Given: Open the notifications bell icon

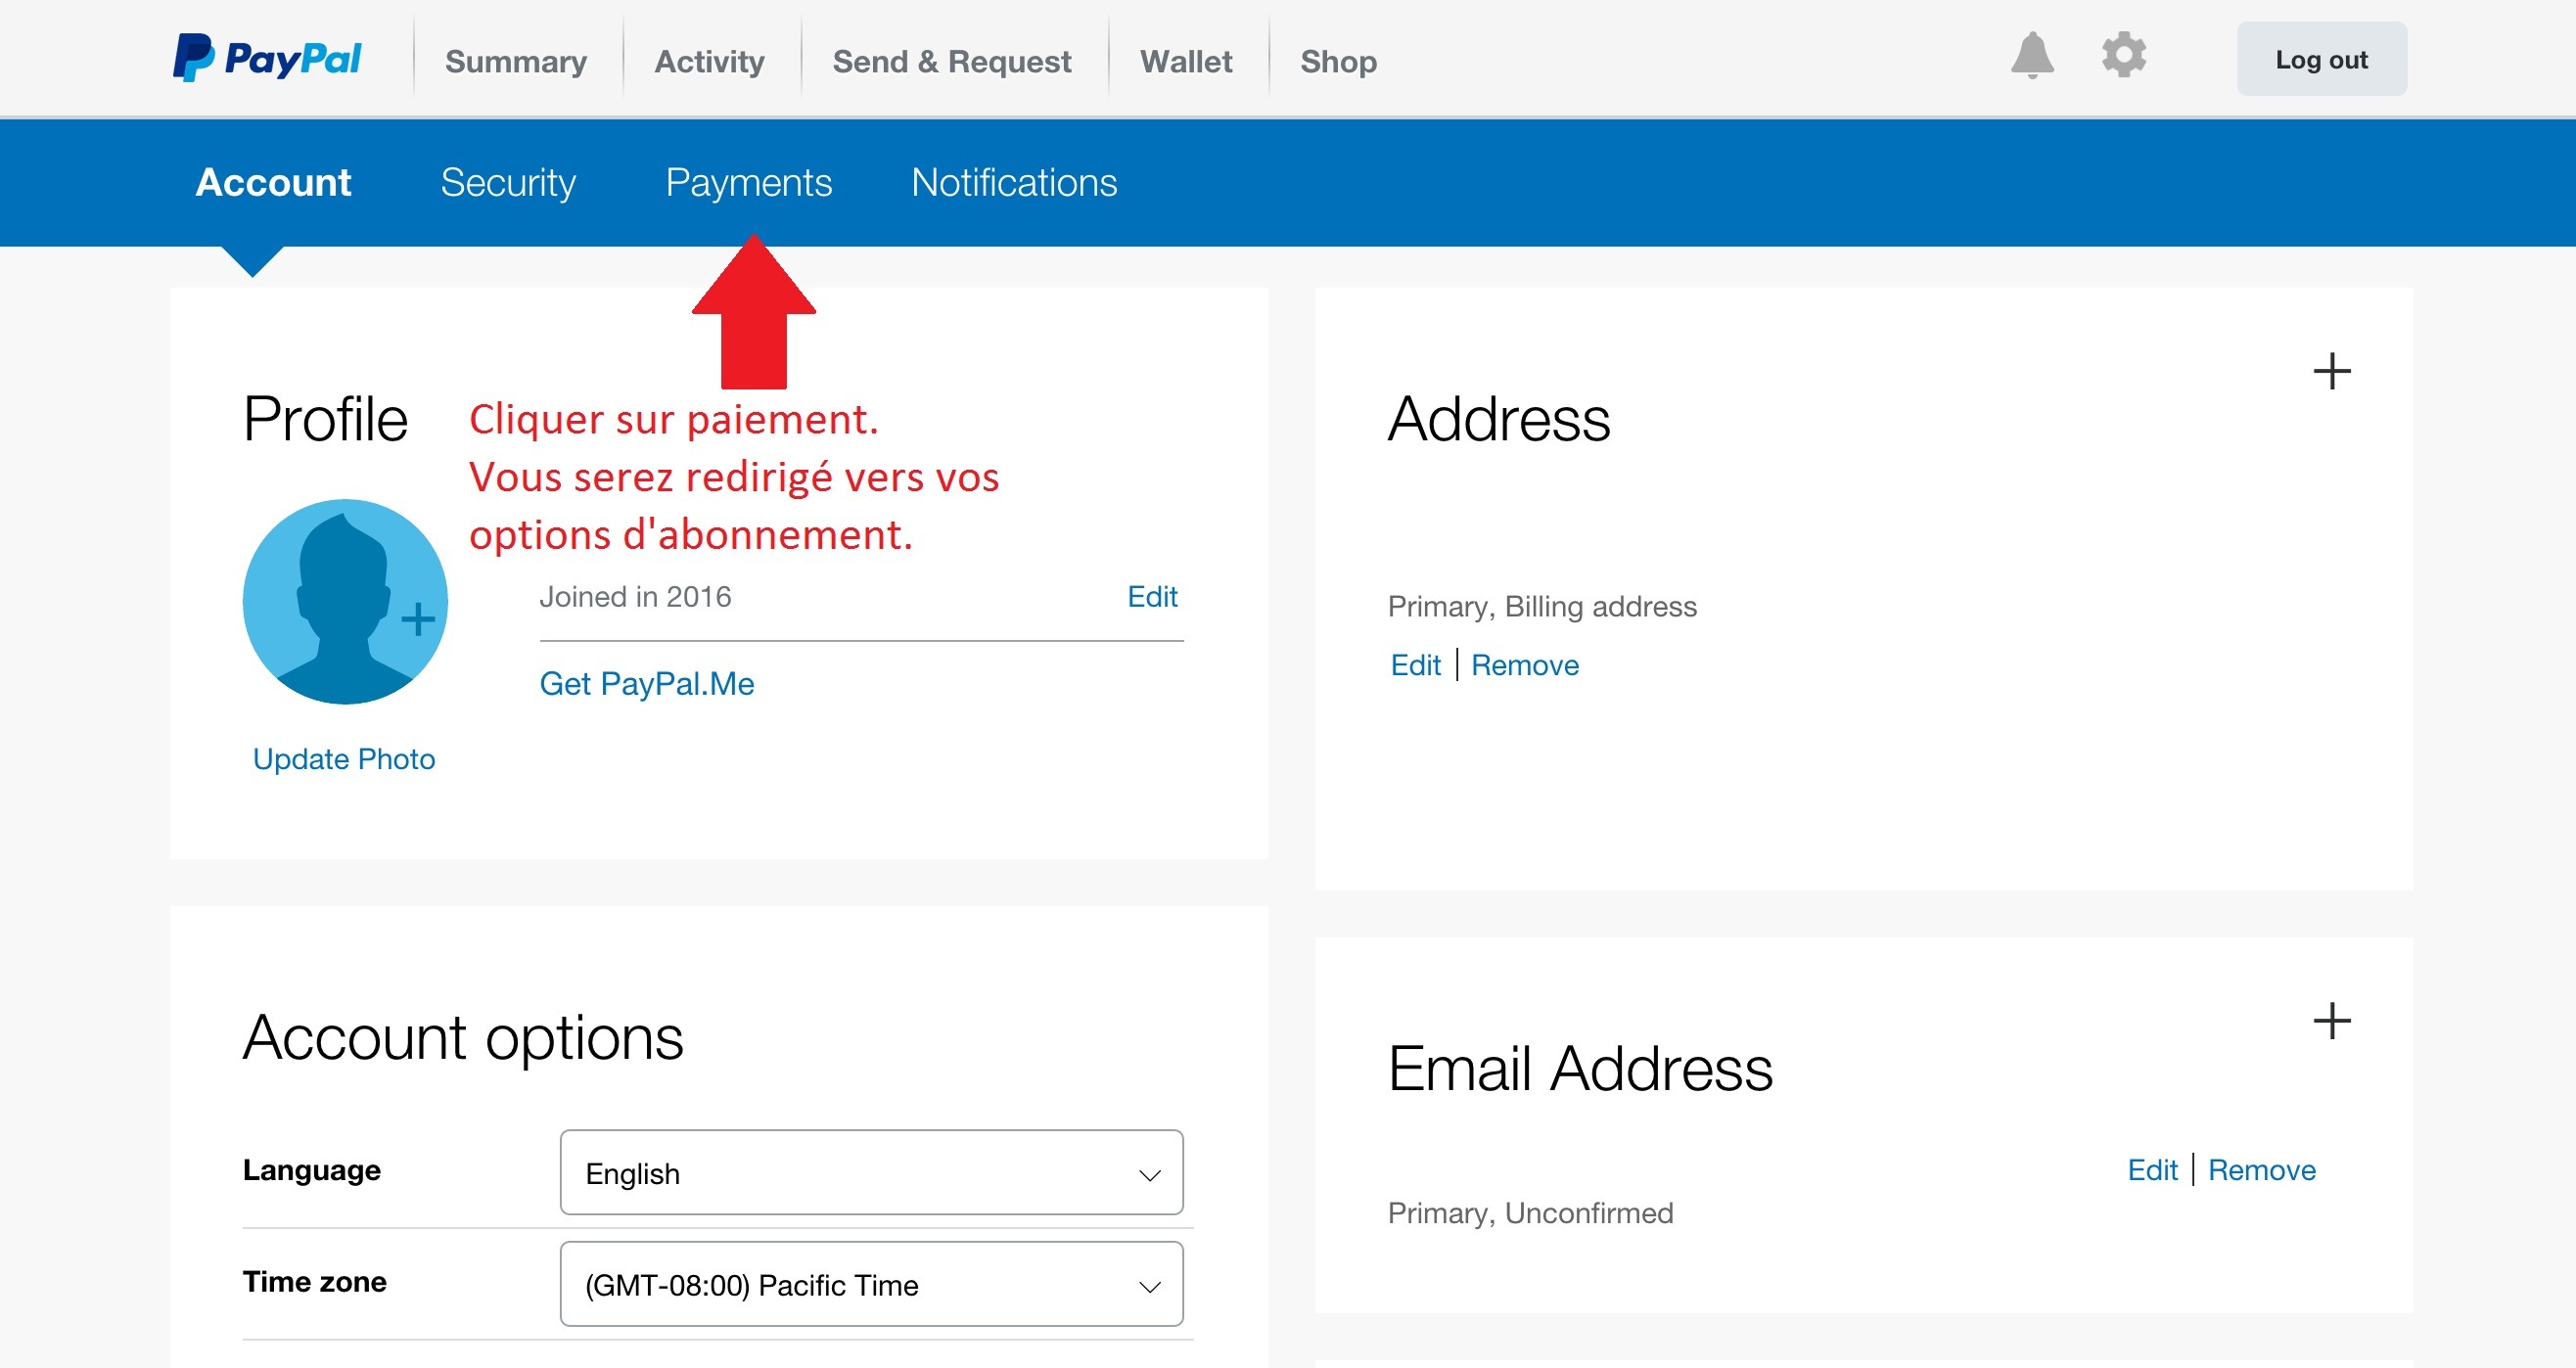Looking at the screenshot, I should click(x=2032, y=55).
